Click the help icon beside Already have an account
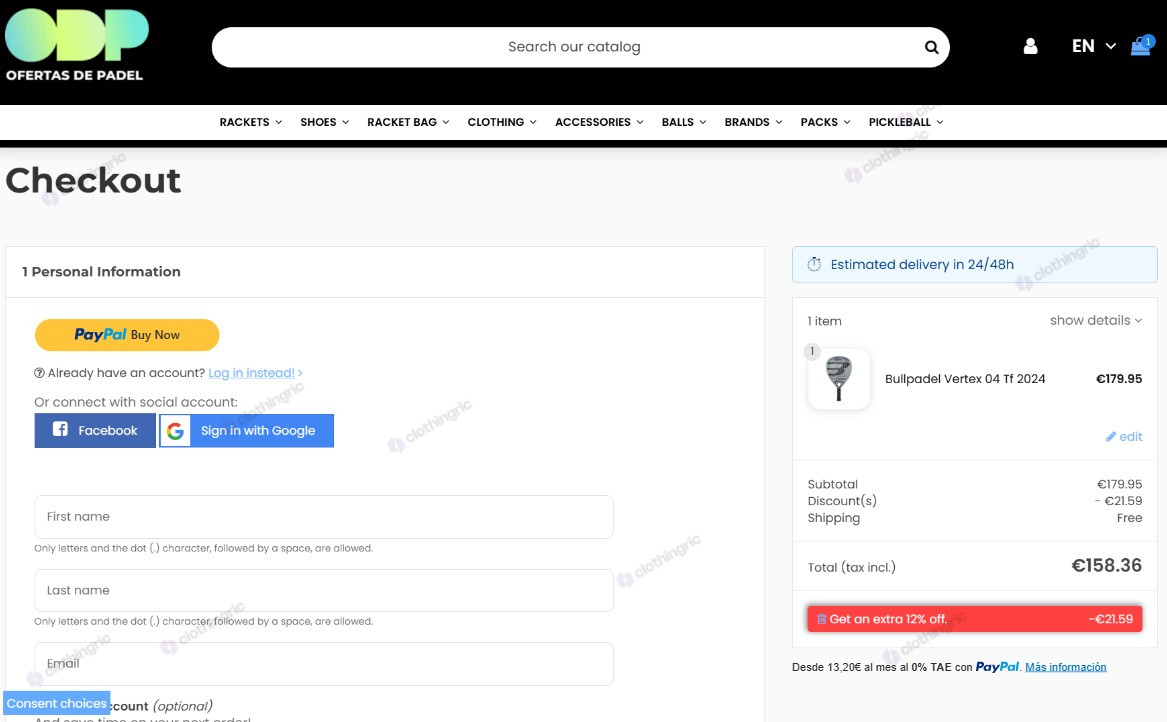The image size is (1167, 722). 39,373
